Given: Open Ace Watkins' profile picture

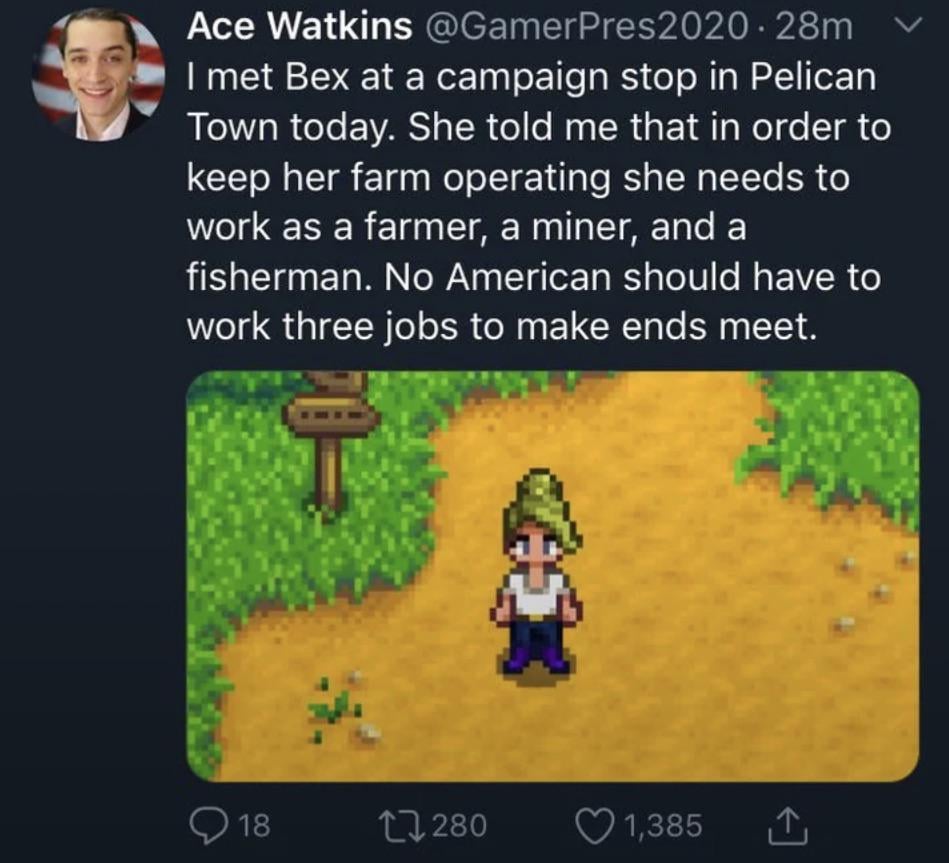Looking at the screenshot, I should [x=98, y=77].
